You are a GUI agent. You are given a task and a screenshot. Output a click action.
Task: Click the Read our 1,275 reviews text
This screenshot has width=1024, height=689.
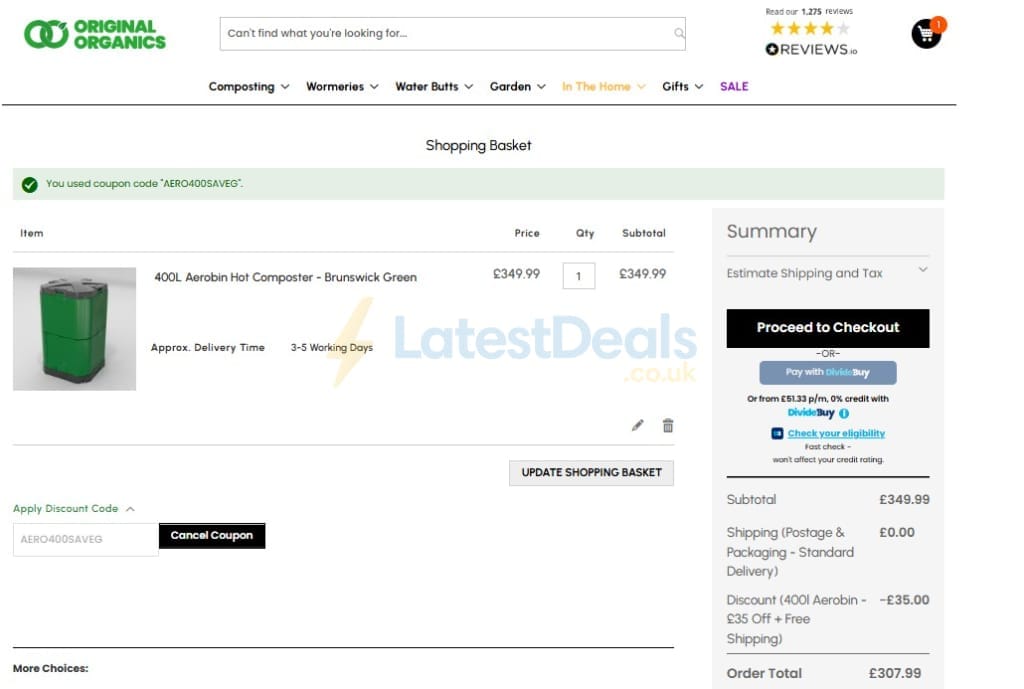(809, 11)
